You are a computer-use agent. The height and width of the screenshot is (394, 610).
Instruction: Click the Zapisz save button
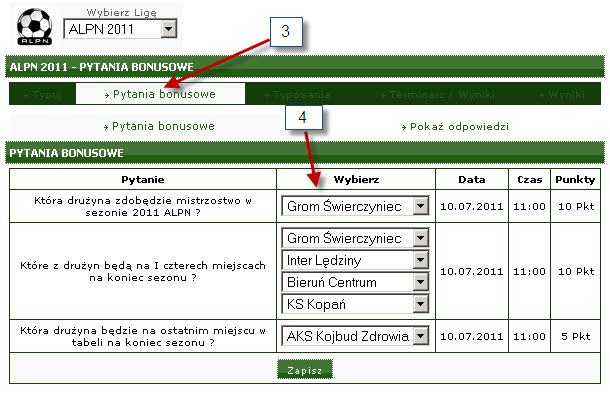point(305,369)
